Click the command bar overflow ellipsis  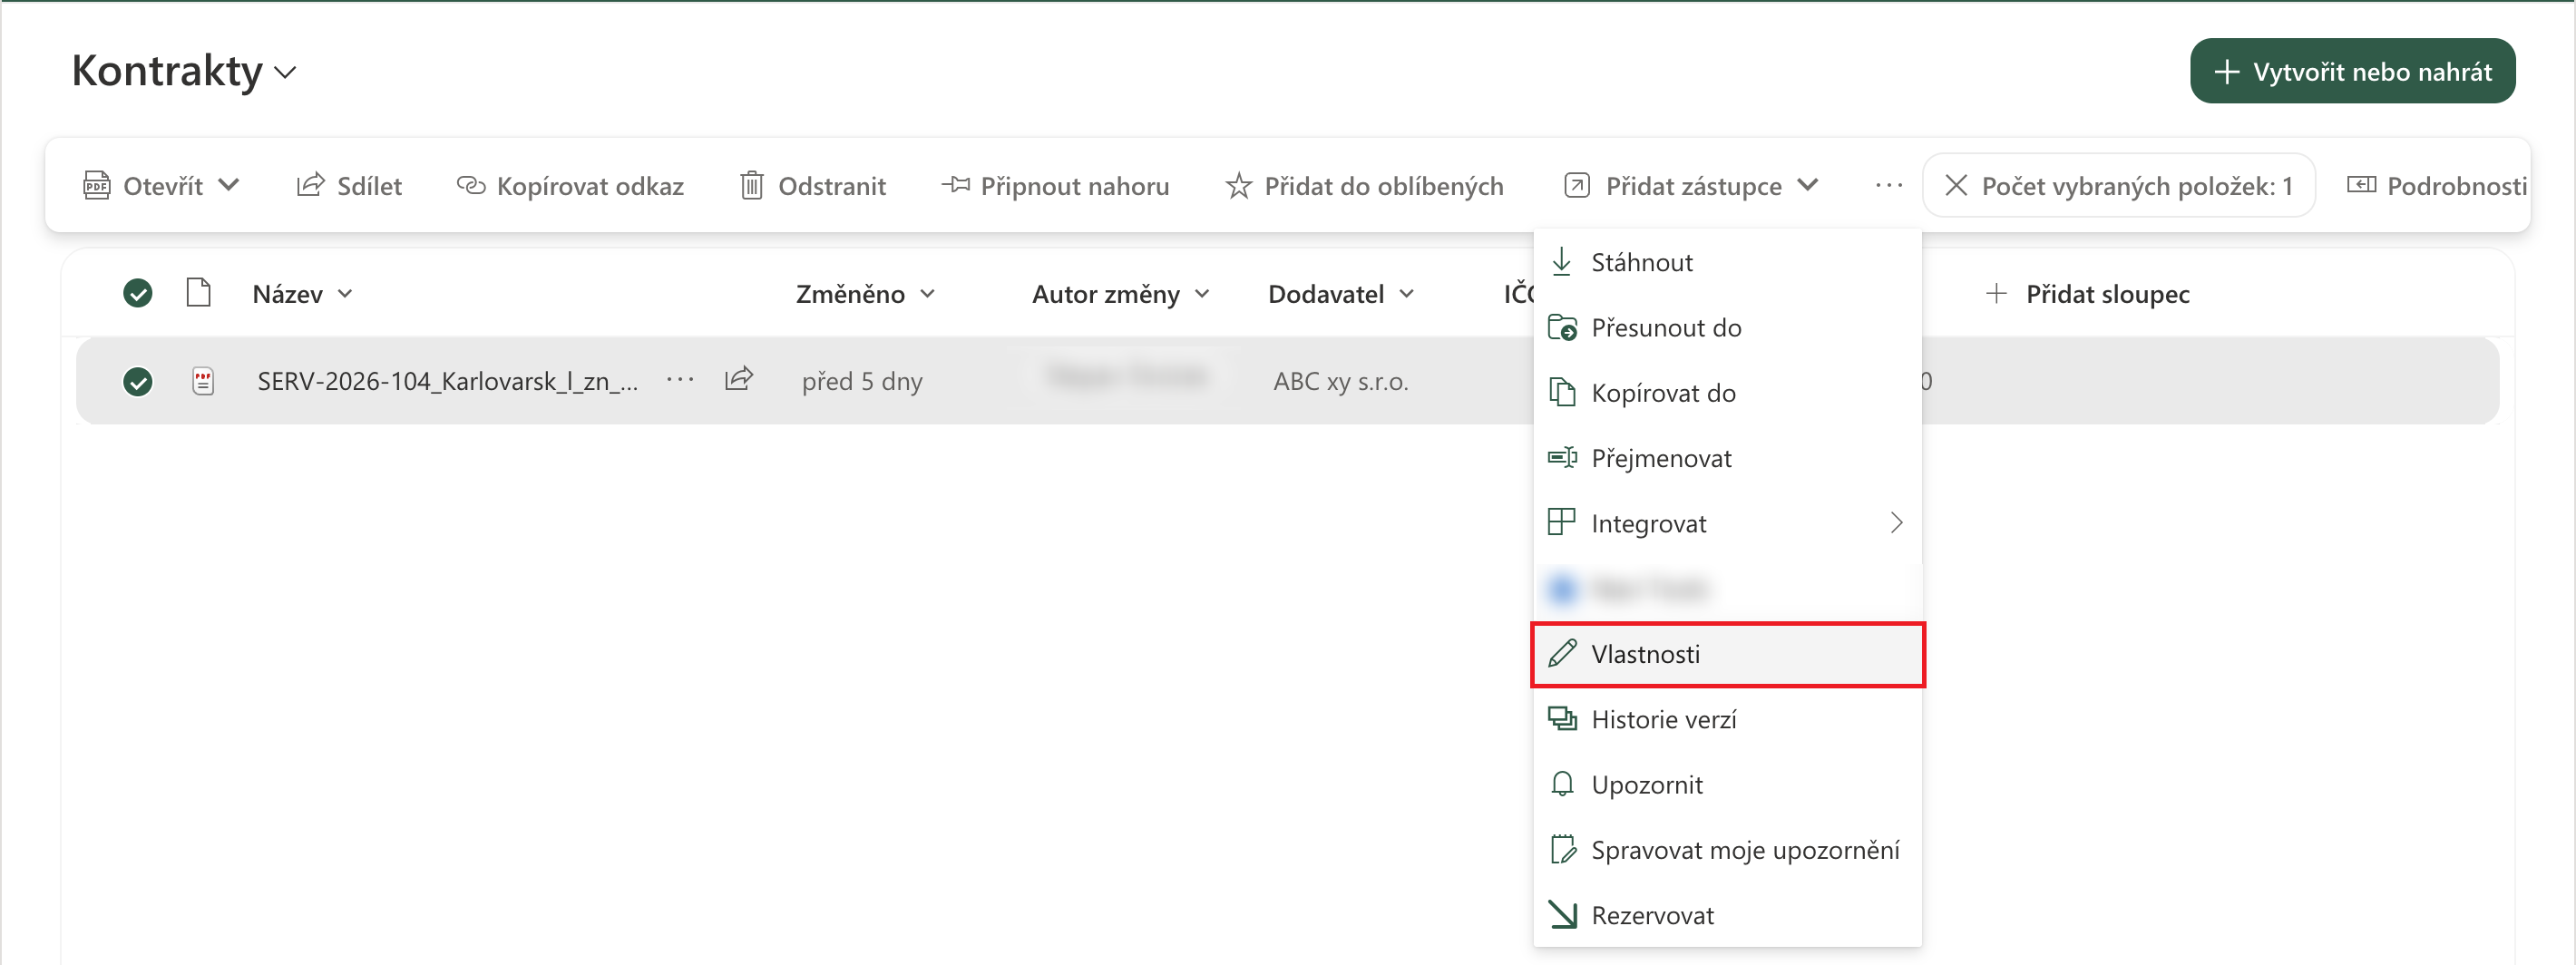(x=1888, y=186)
